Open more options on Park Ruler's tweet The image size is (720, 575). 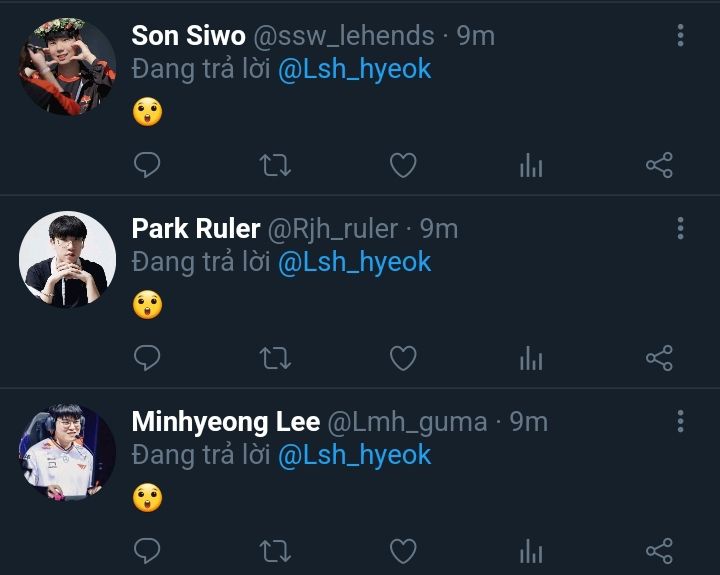tap(680, 228)
